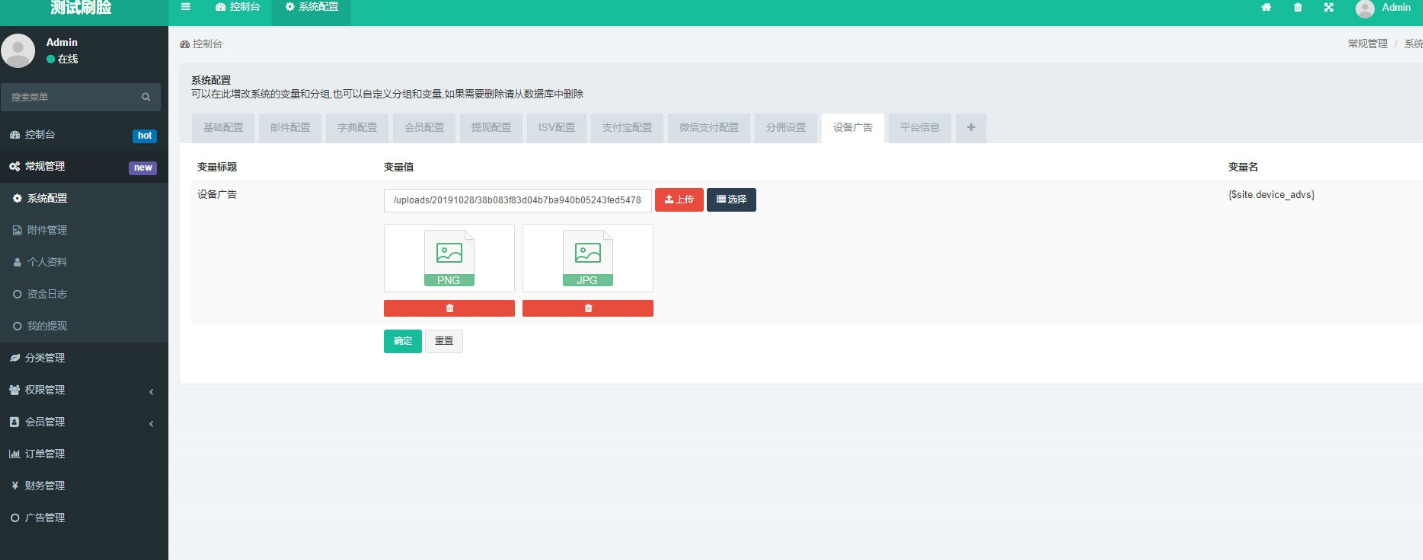
Task: Click the search icon in sidebar menu
Action: pyautogui.click(x=146, y=97)
